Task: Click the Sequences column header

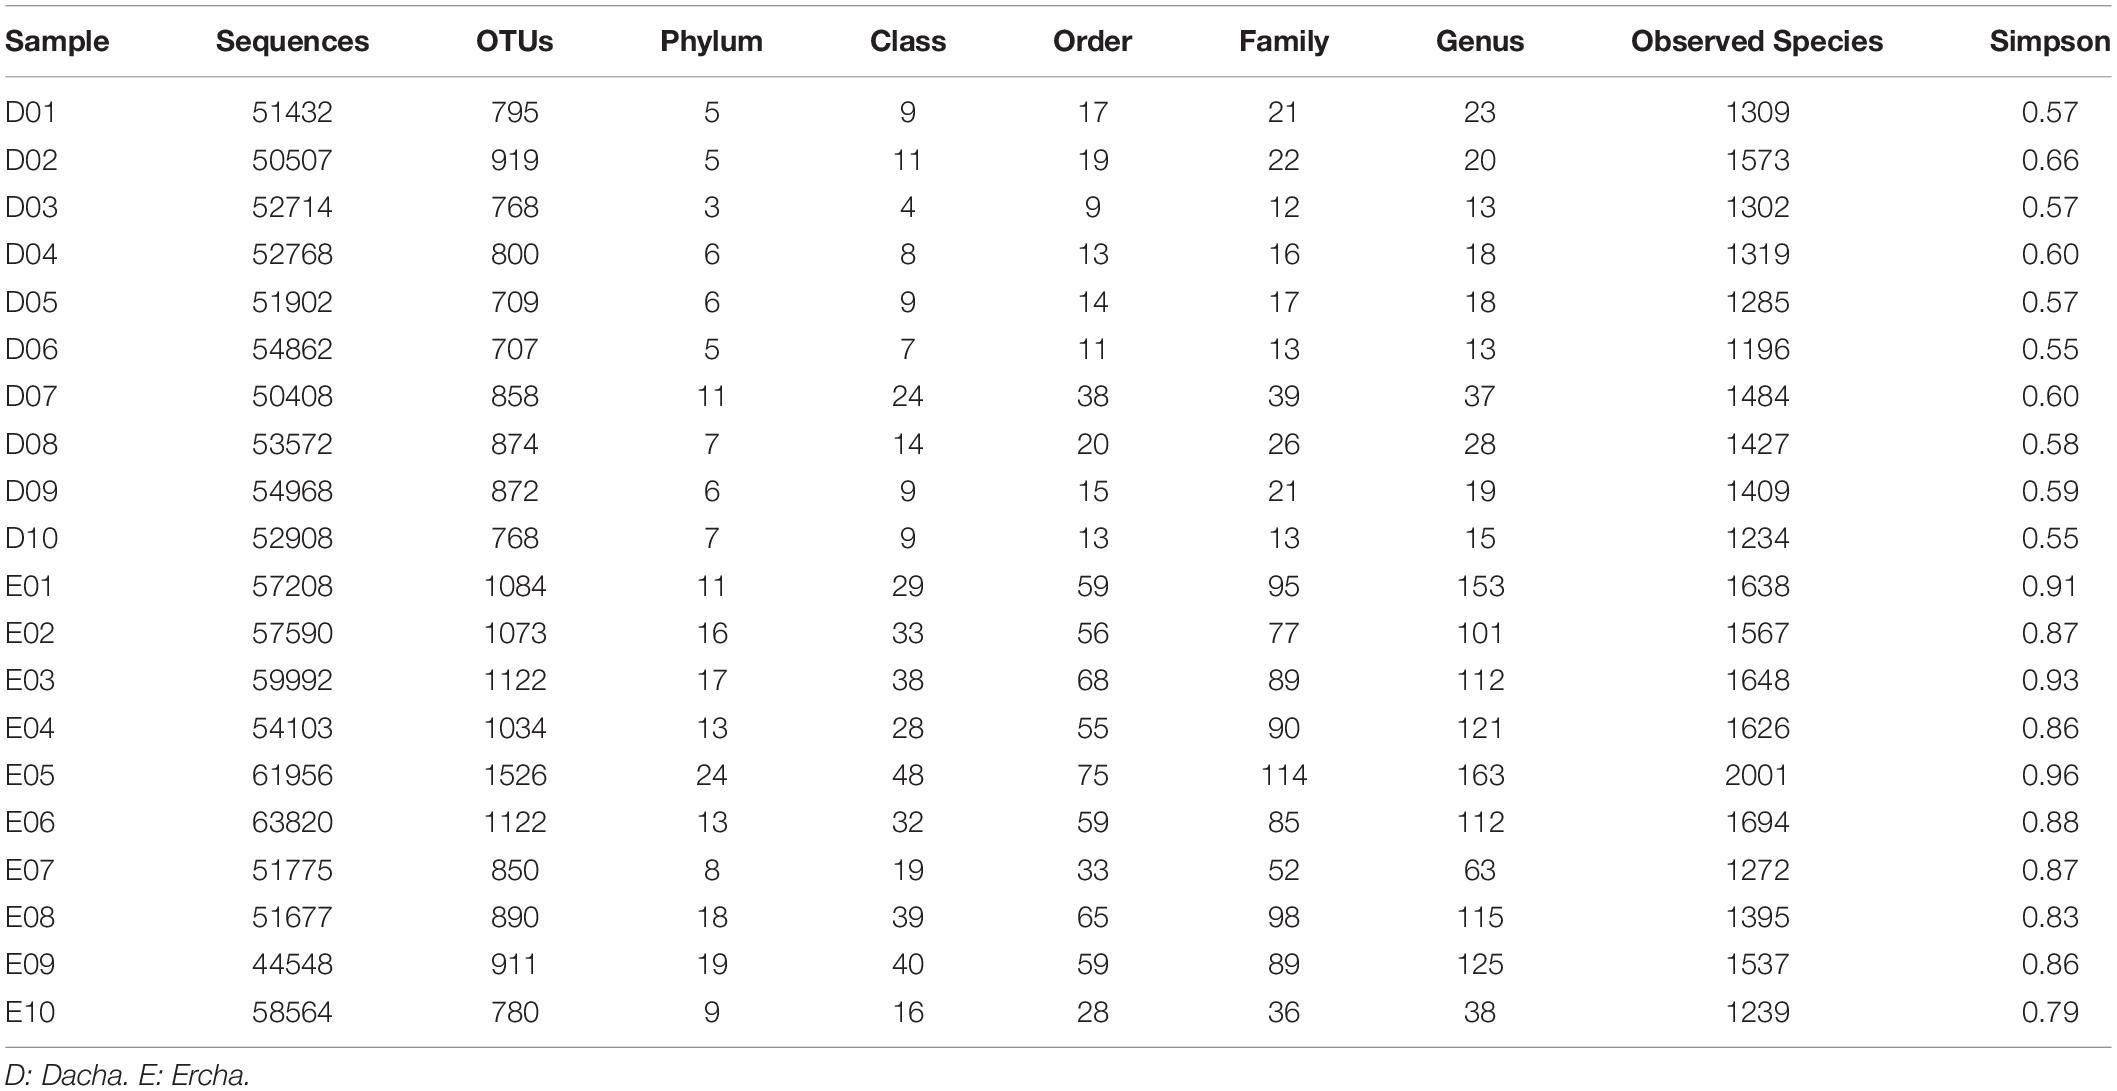Action: pos(292,41)
